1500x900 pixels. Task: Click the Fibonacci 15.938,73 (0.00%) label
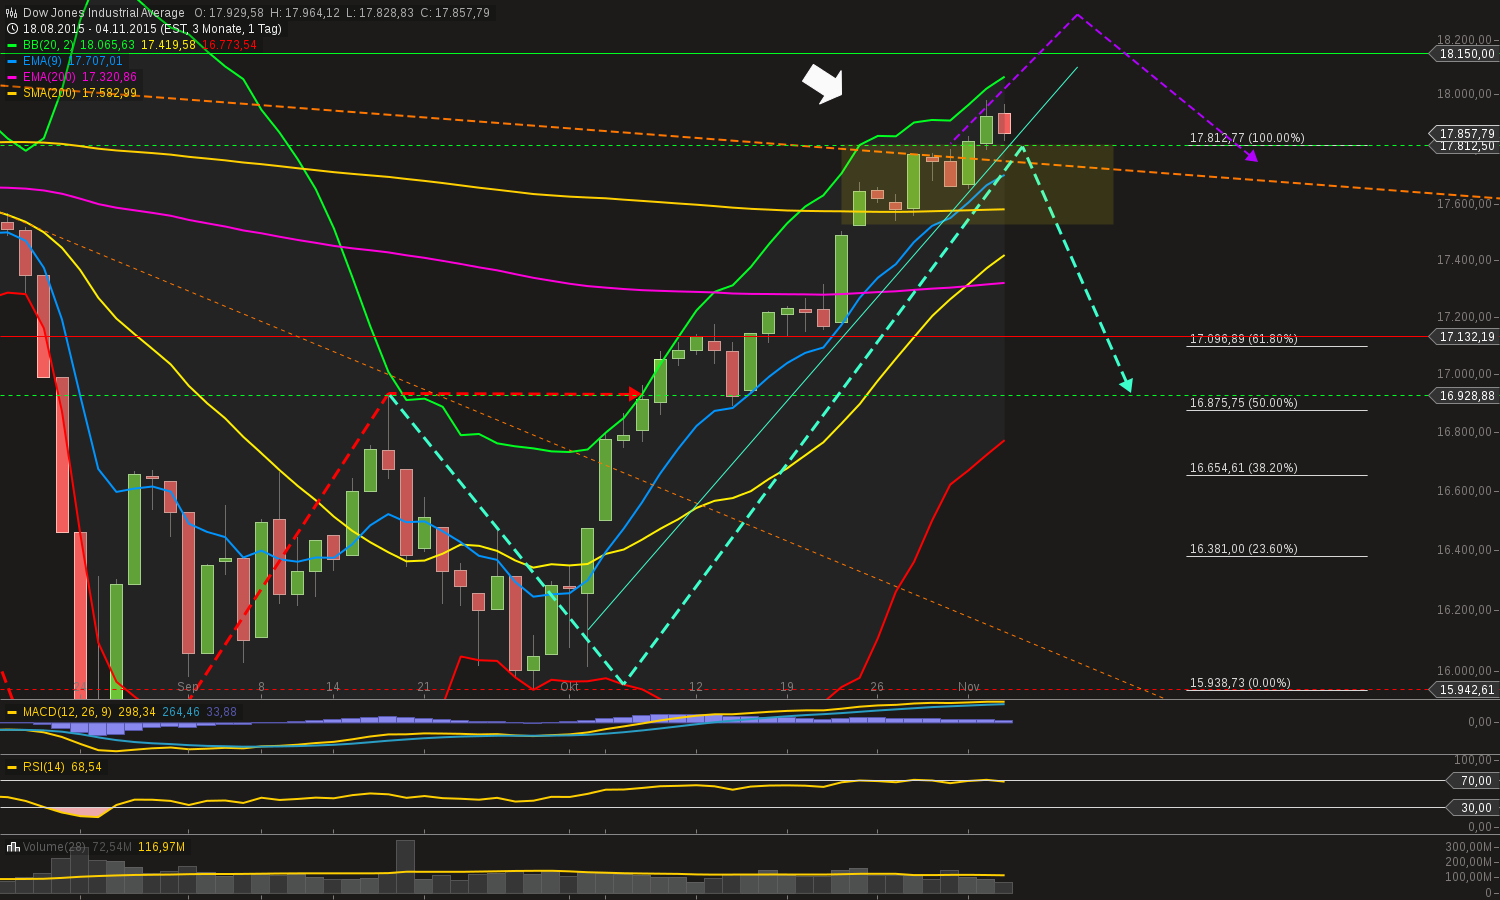coord(1240,683)
